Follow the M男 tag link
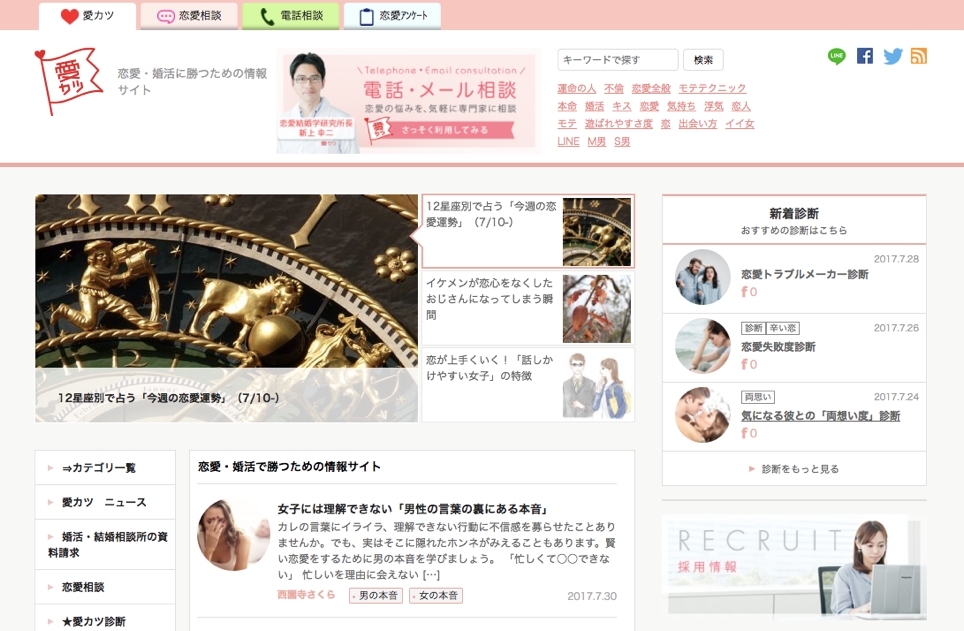Viewport: 964px width, 631px height. [x=596, y=141]
